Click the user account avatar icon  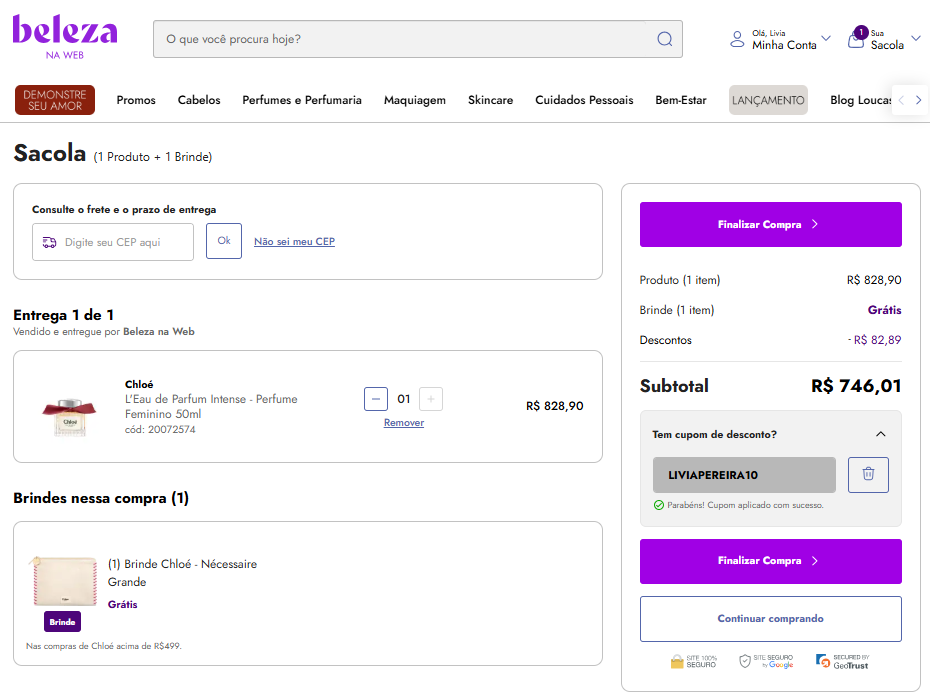[737, 39]
